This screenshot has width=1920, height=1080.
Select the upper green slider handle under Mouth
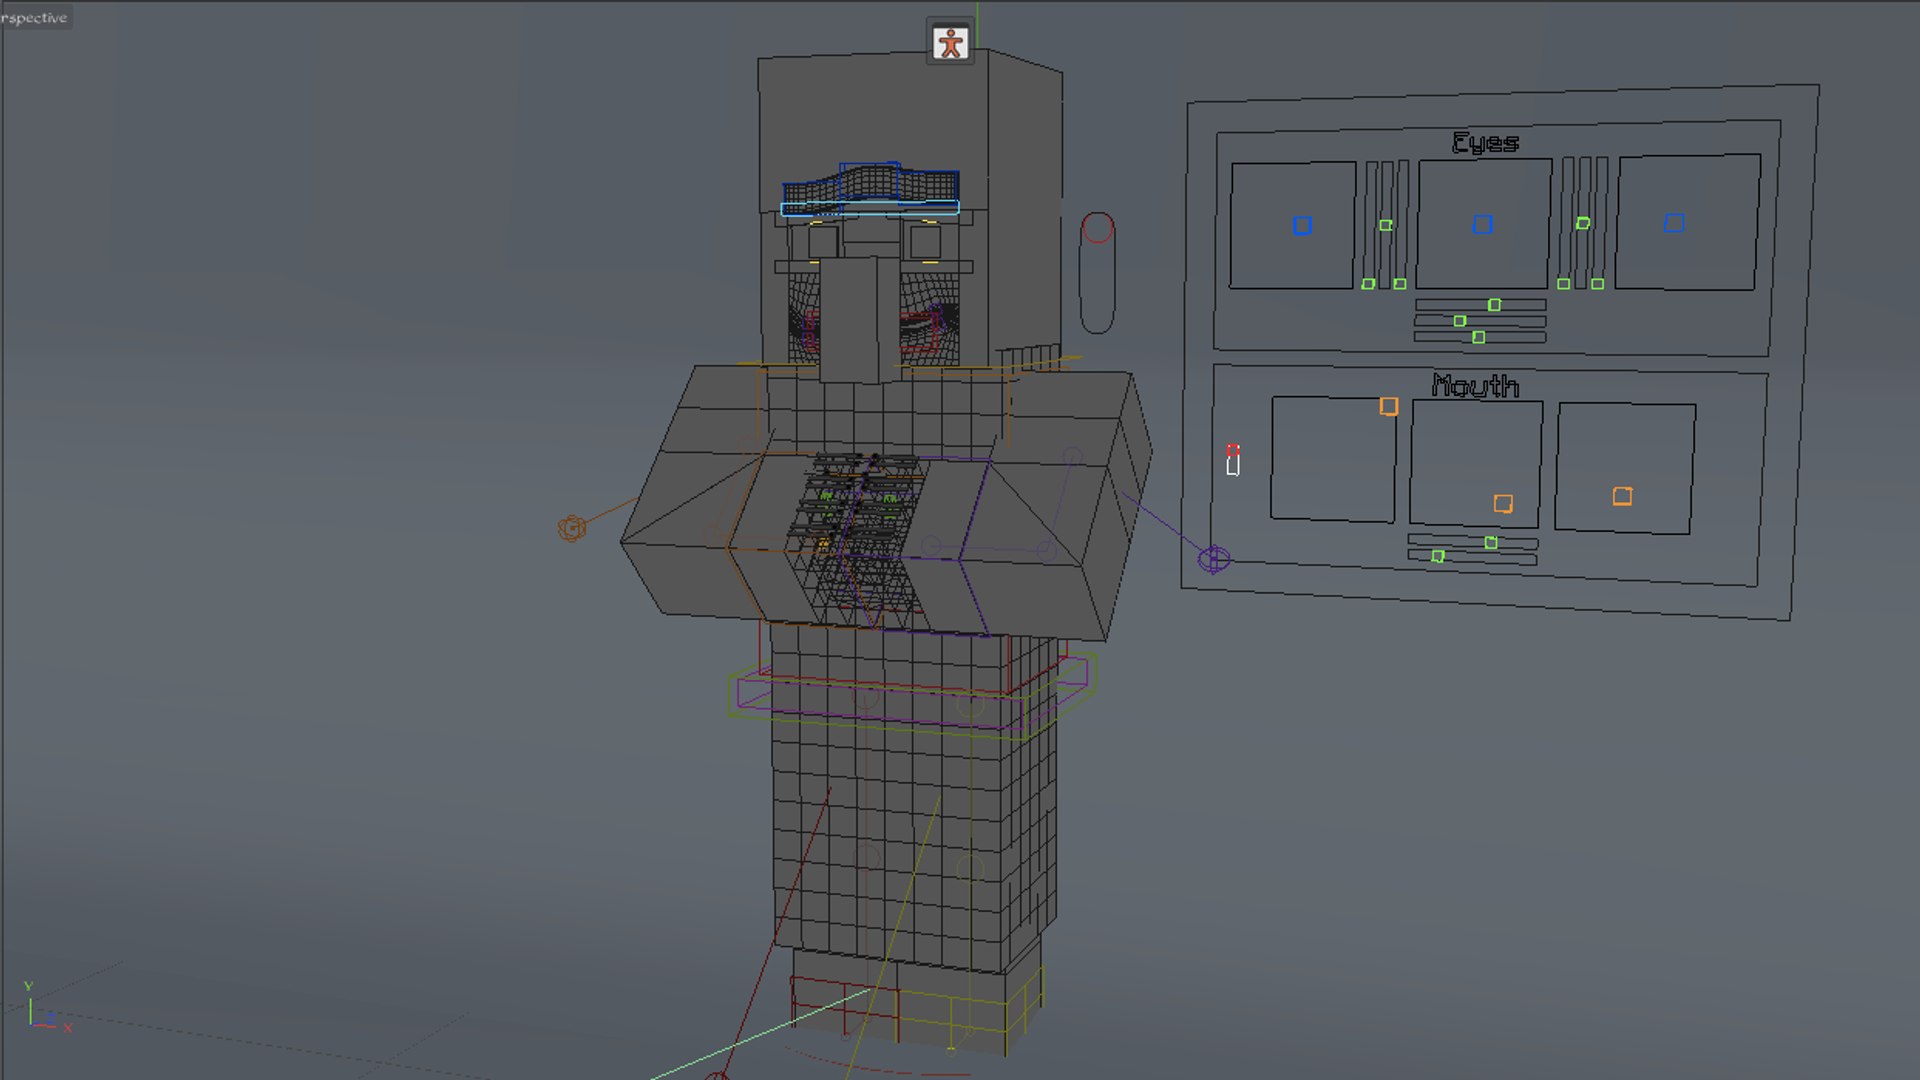(x=1491, y=543)
